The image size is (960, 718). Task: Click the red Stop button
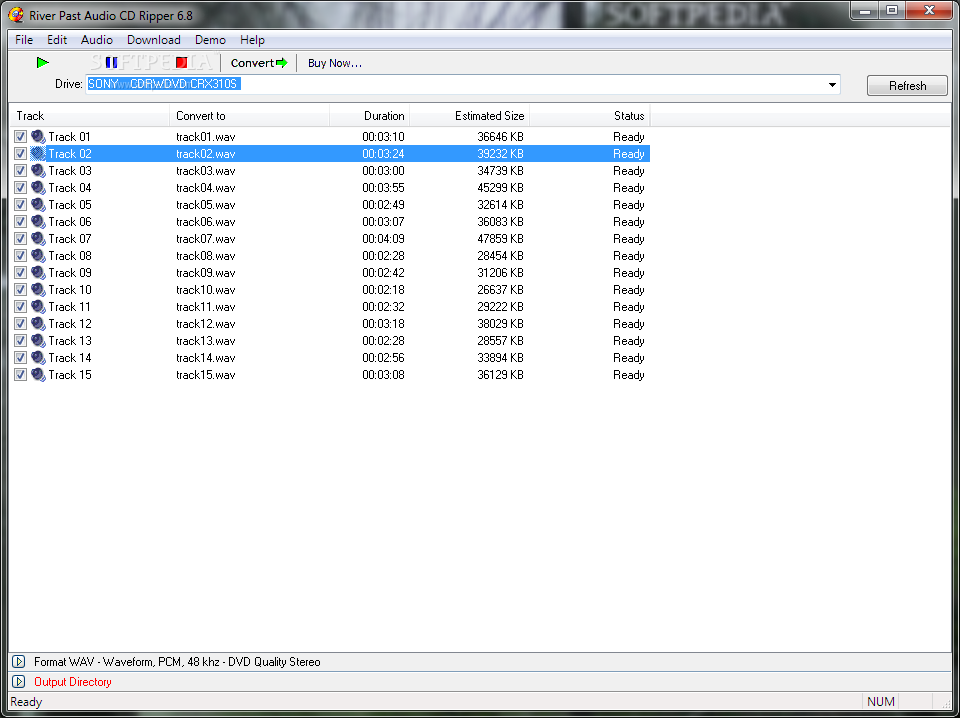(x=181, y=62)
